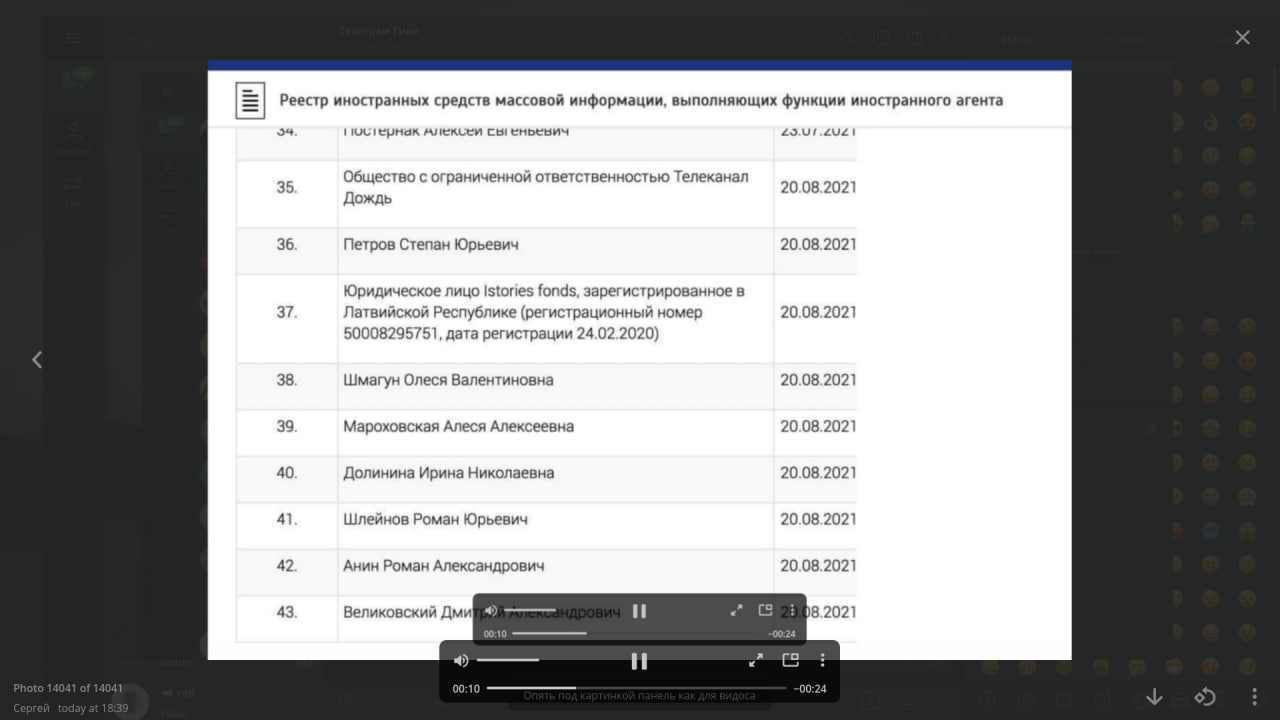Click row number 38 in the table
This screenshot has width=1280, height=720.
[x=287, y=380]
